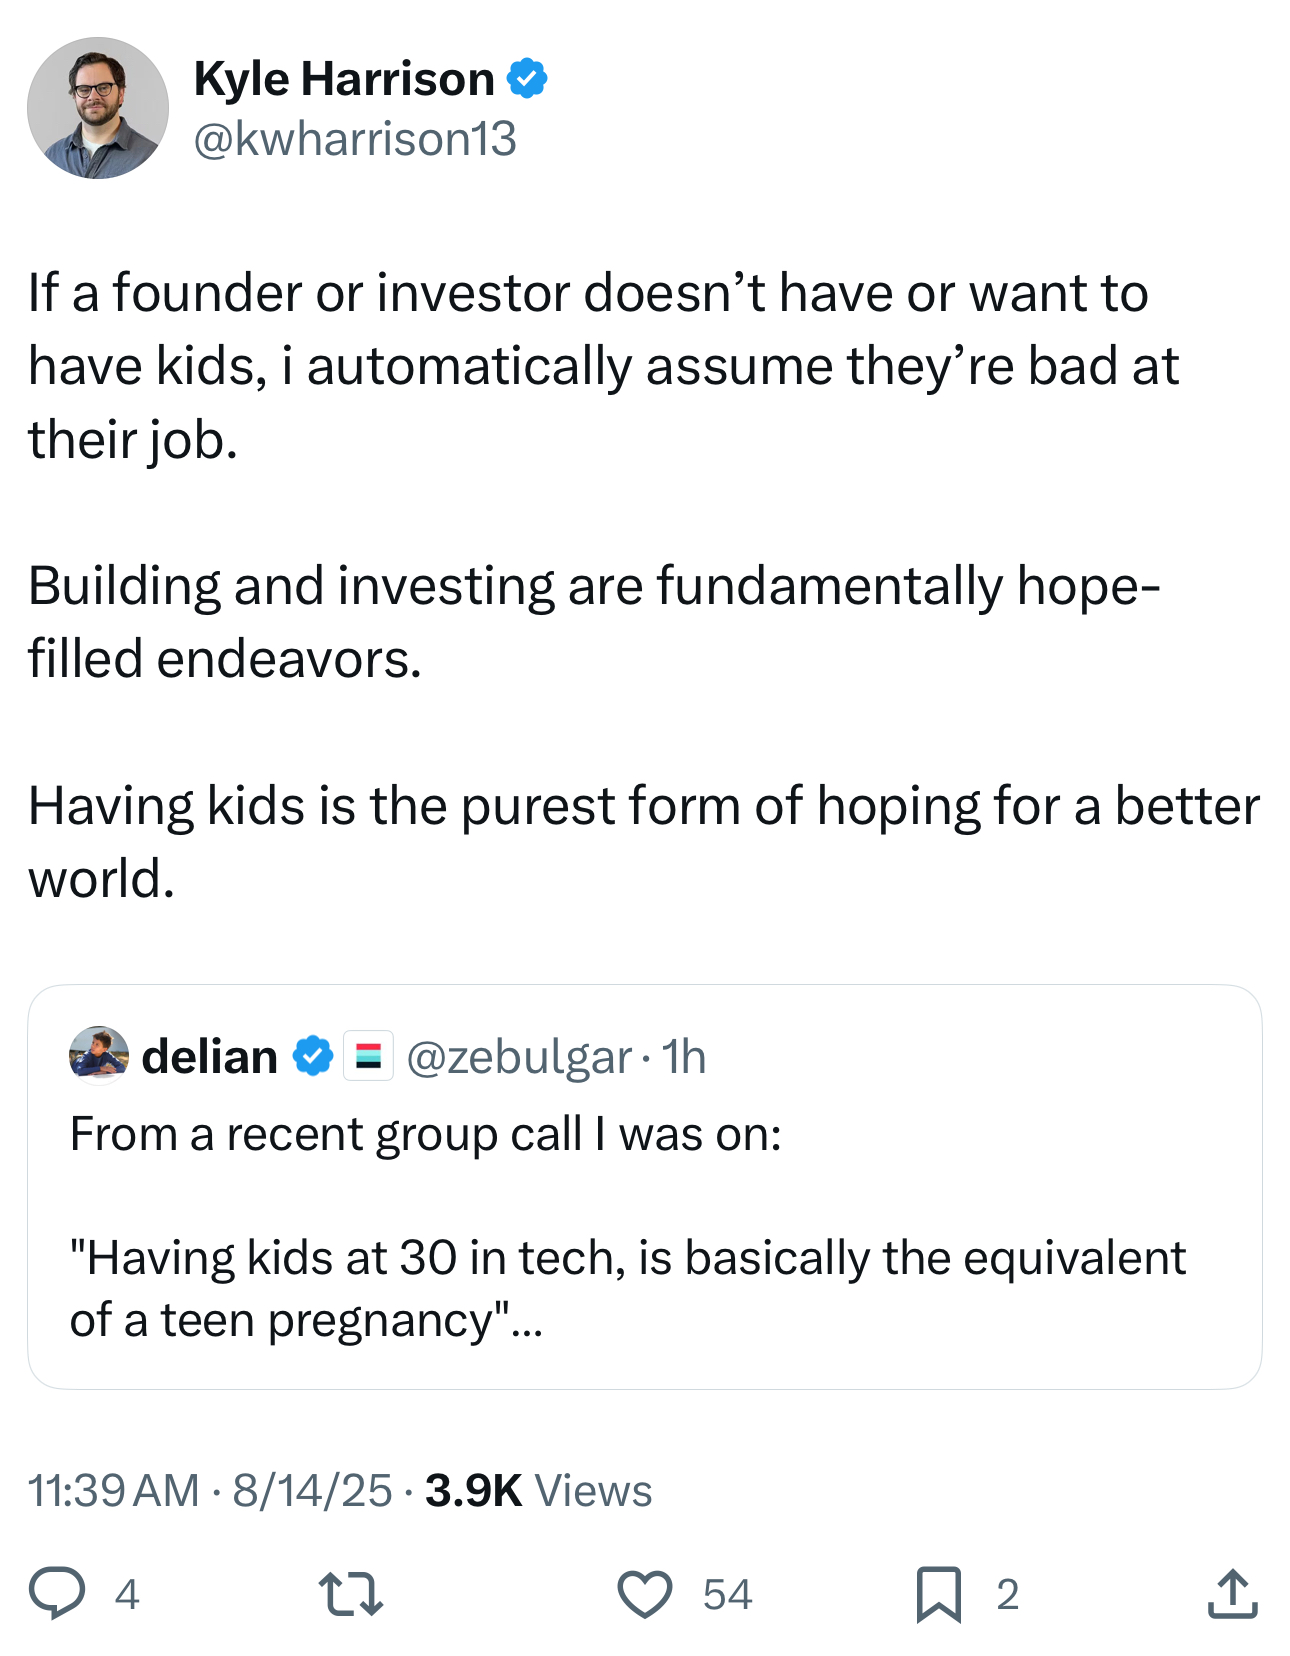The width and height of the screenshot is (1290, 1656).
Task: Open the share menu with the share icon
Action: point(1232,1593)
